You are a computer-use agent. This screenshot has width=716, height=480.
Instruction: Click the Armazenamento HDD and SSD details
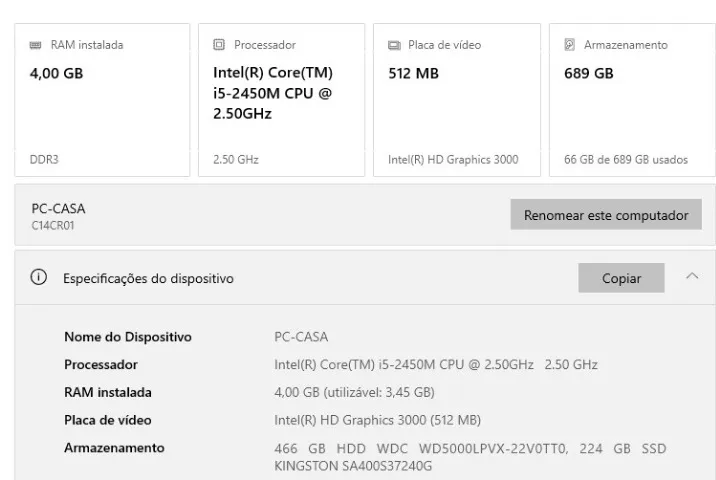470,457
